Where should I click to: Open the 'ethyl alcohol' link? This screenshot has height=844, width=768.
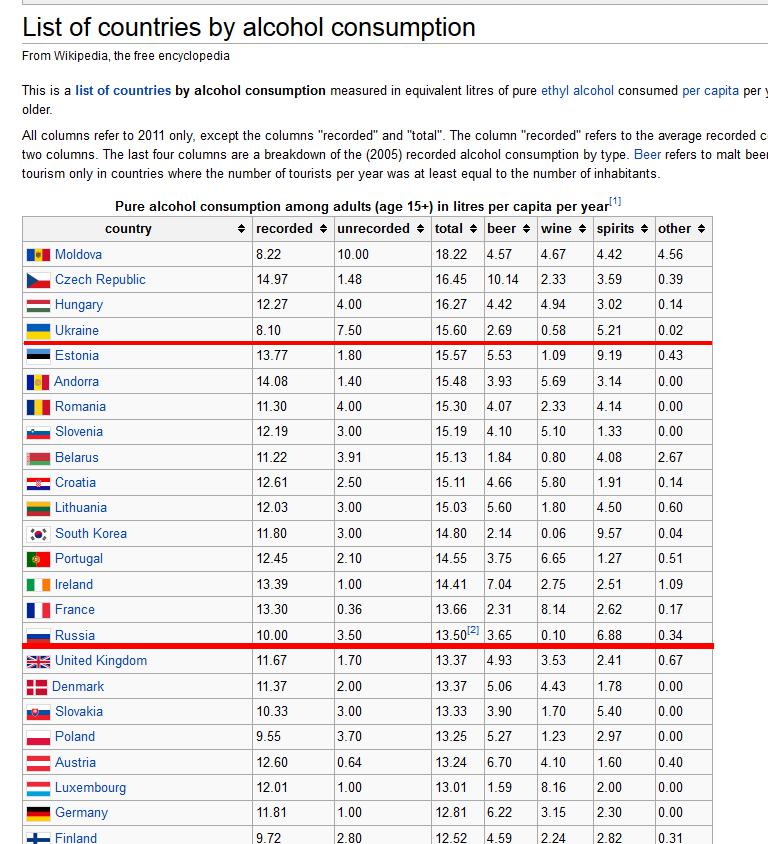[x=577, y=90]
